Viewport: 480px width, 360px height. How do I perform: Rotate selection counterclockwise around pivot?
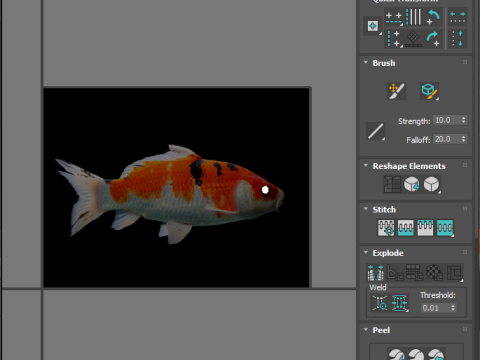[x=433, y=17]
